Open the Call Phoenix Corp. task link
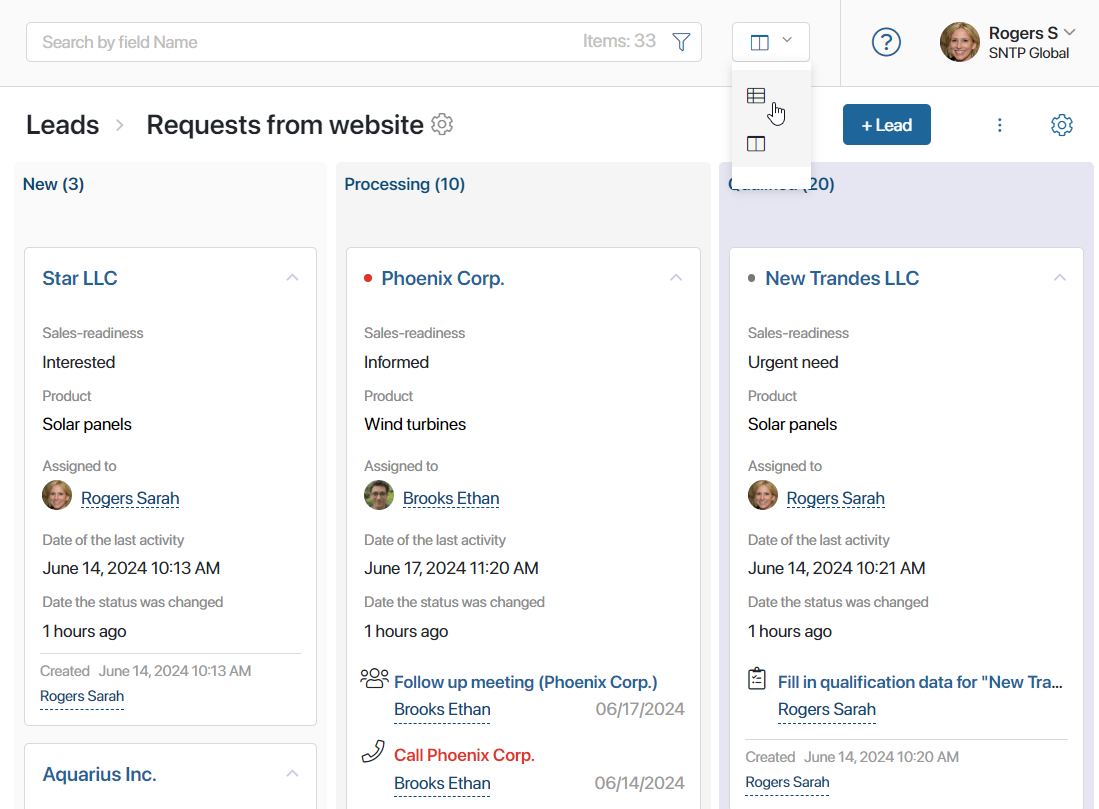1099x809 pixels. point(464,755)
